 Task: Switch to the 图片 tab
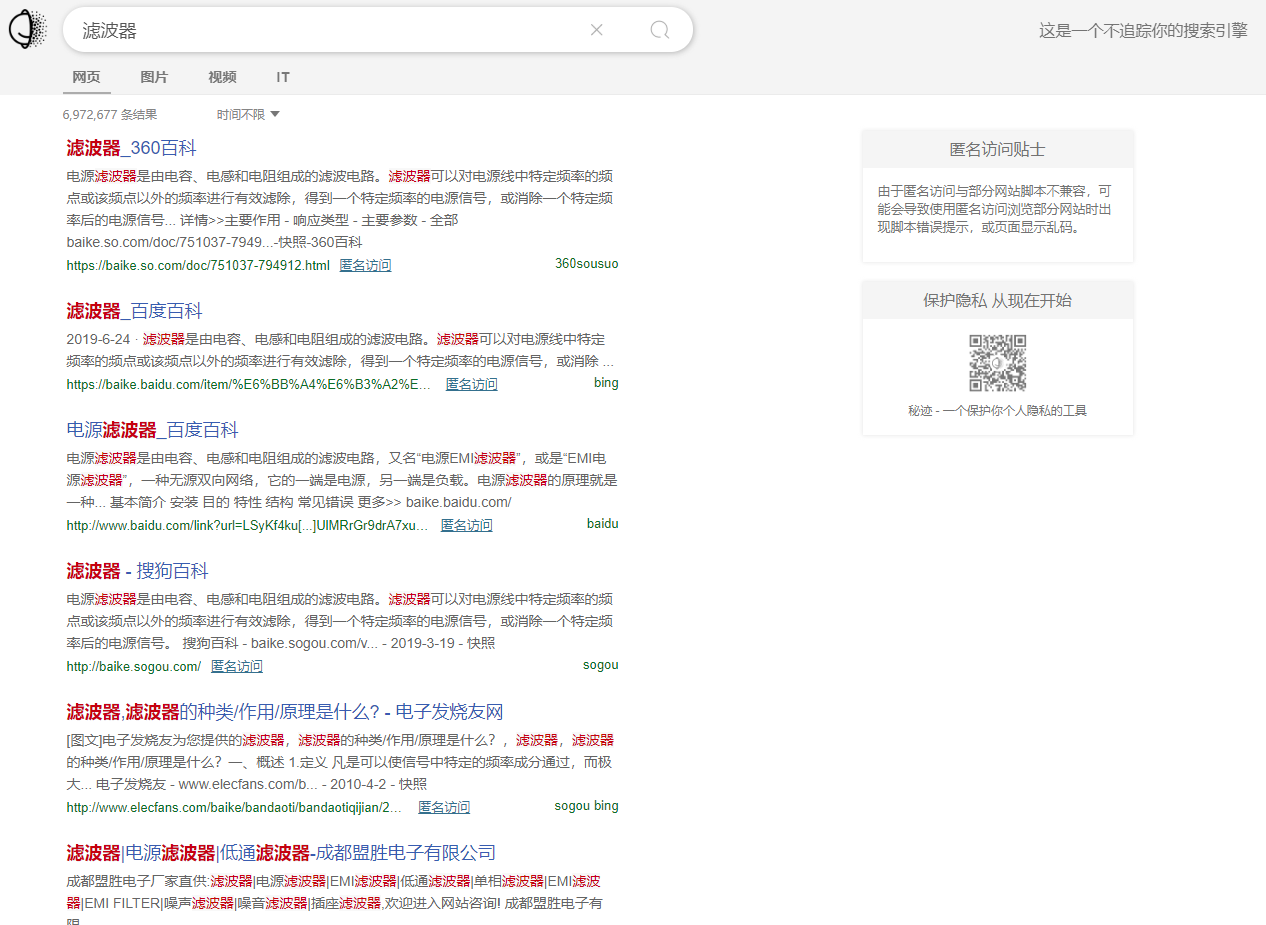[154, 77]
